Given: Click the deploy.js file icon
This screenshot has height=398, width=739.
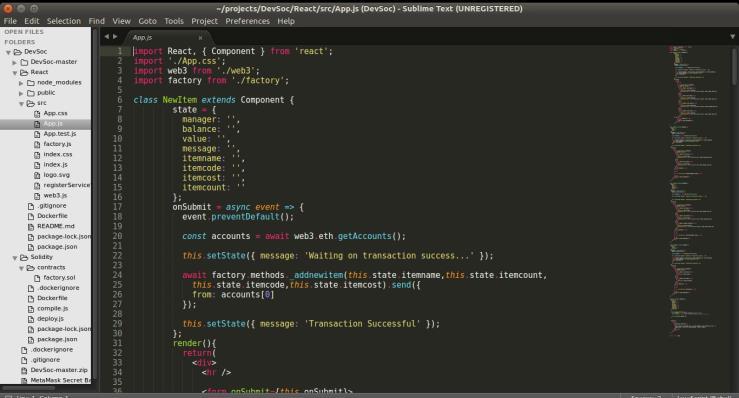Looking at the screenshot, I should [31, 319].
